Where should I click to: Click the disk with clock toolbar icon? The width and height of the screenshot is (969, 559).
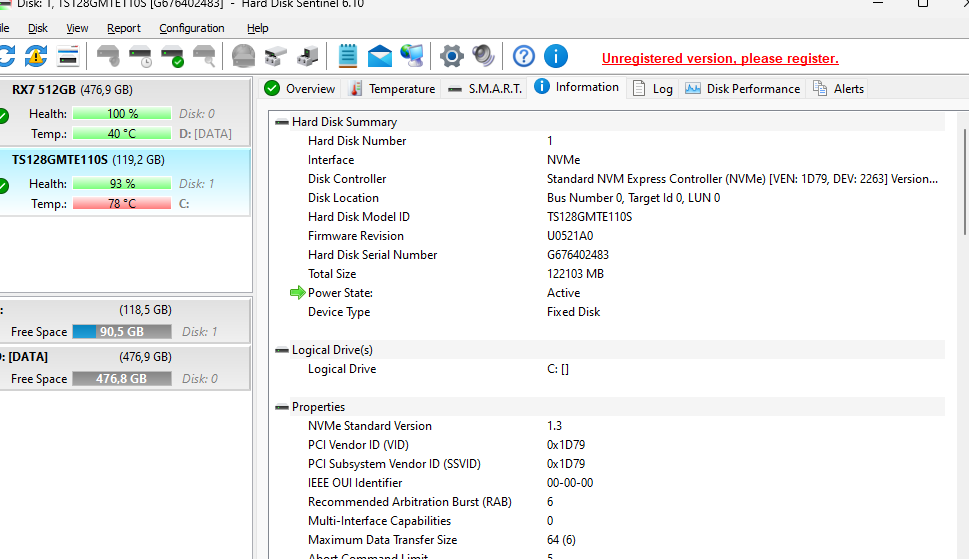[x=141, y=56]
